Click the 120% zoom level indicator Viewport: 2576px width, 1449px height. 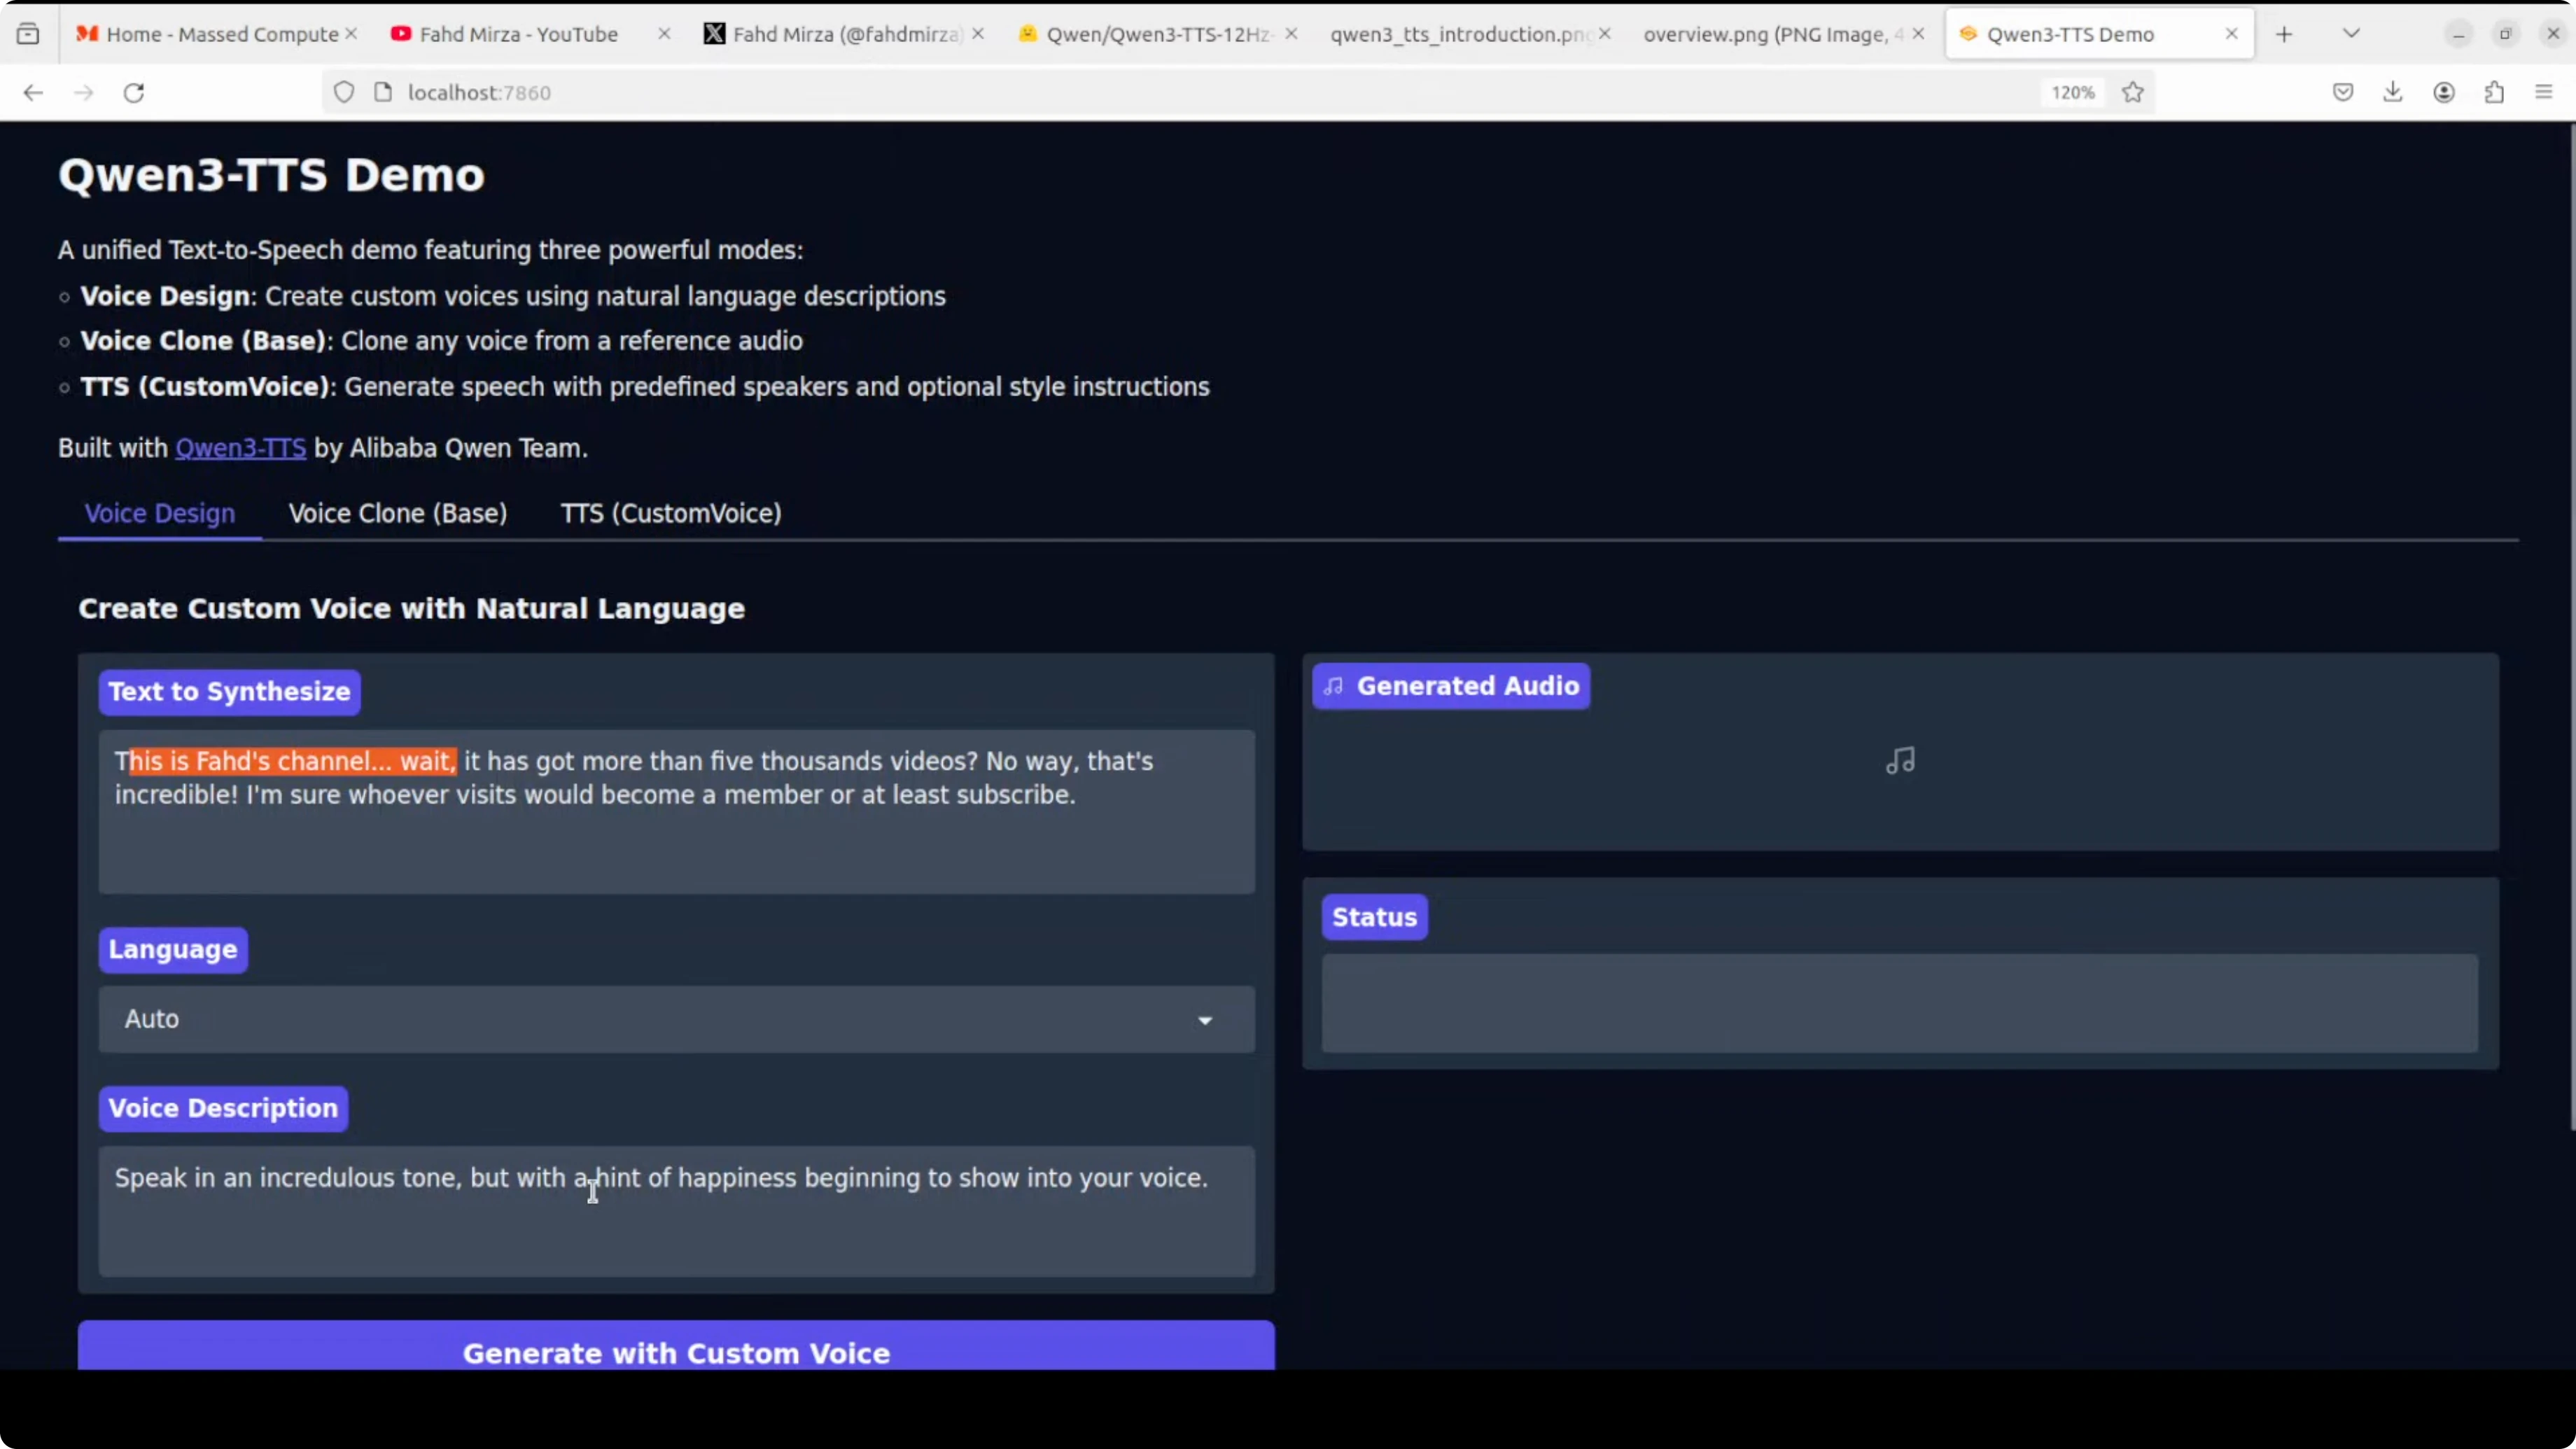click(2072, 93)
